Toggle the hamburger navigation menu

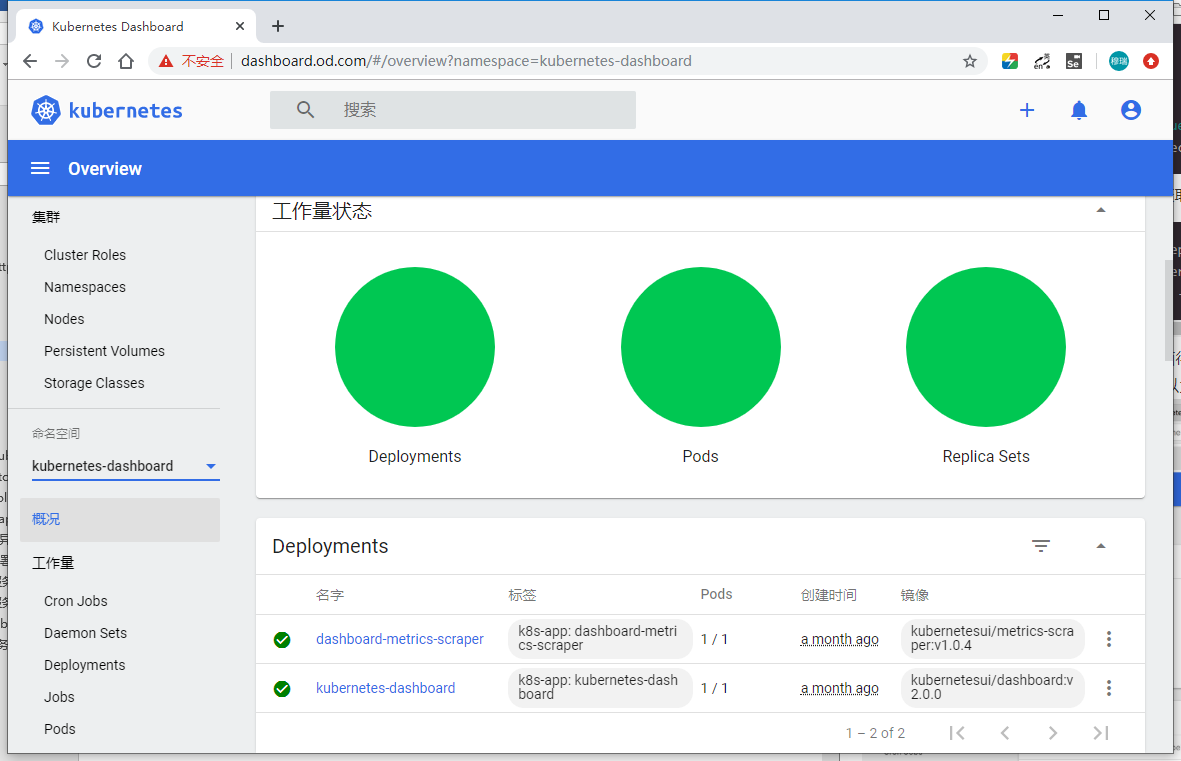click(x=40, y=168)
